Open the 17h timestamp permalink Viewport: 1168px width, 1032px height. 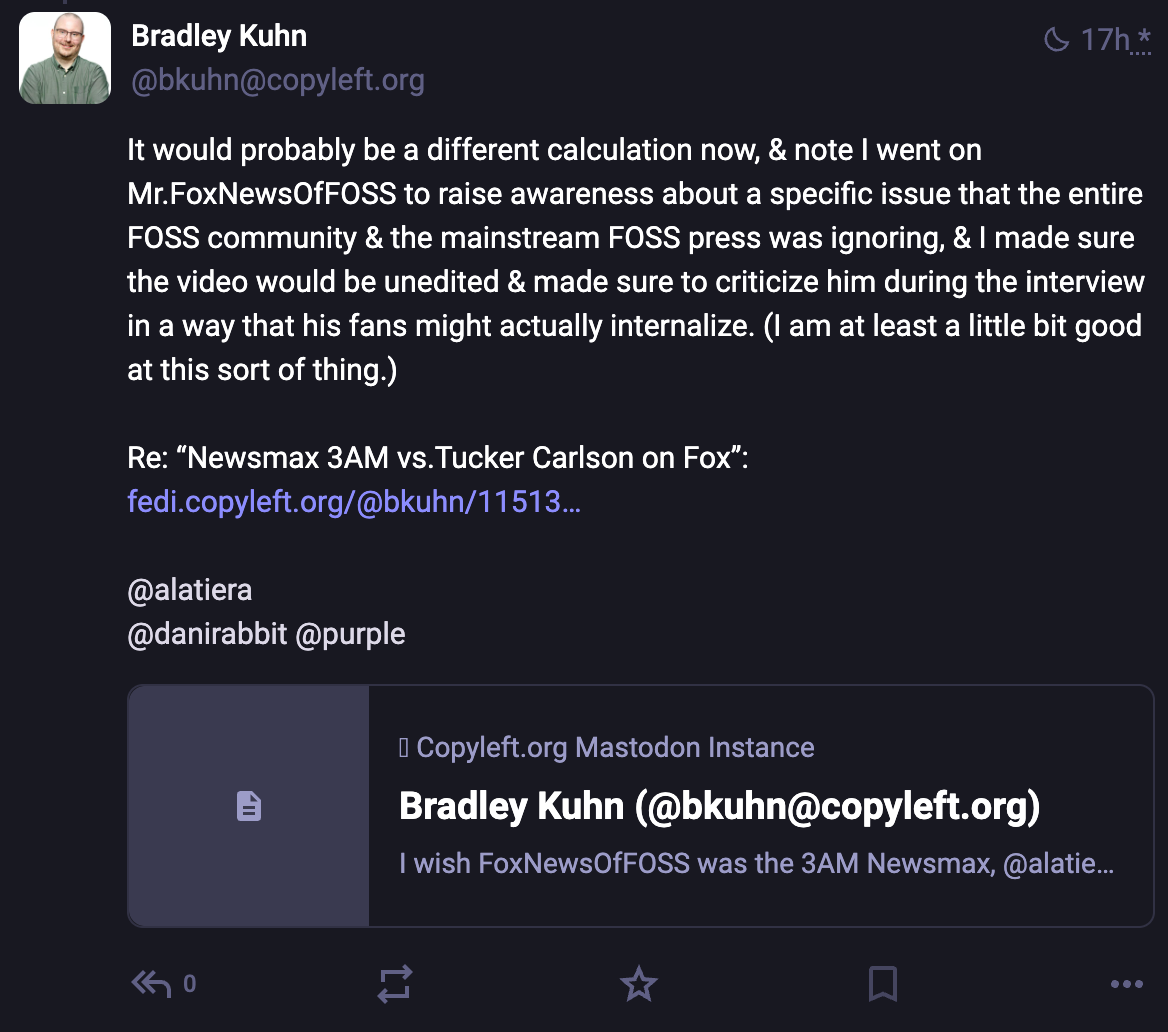(x=1105, y=40)
